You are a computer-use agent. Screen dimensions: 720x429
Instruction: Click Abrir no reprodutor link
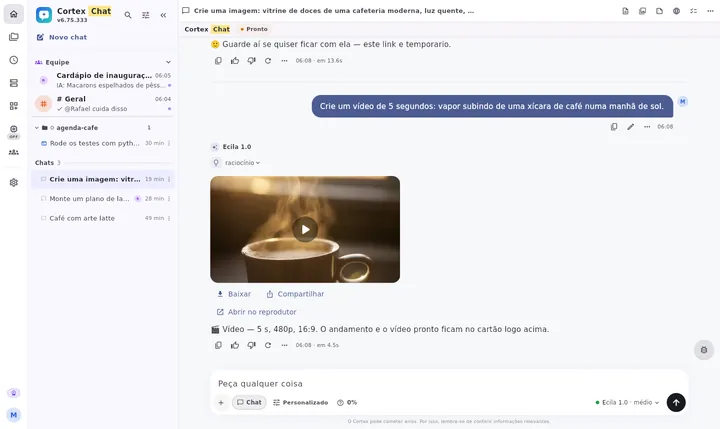click(256, 312)
